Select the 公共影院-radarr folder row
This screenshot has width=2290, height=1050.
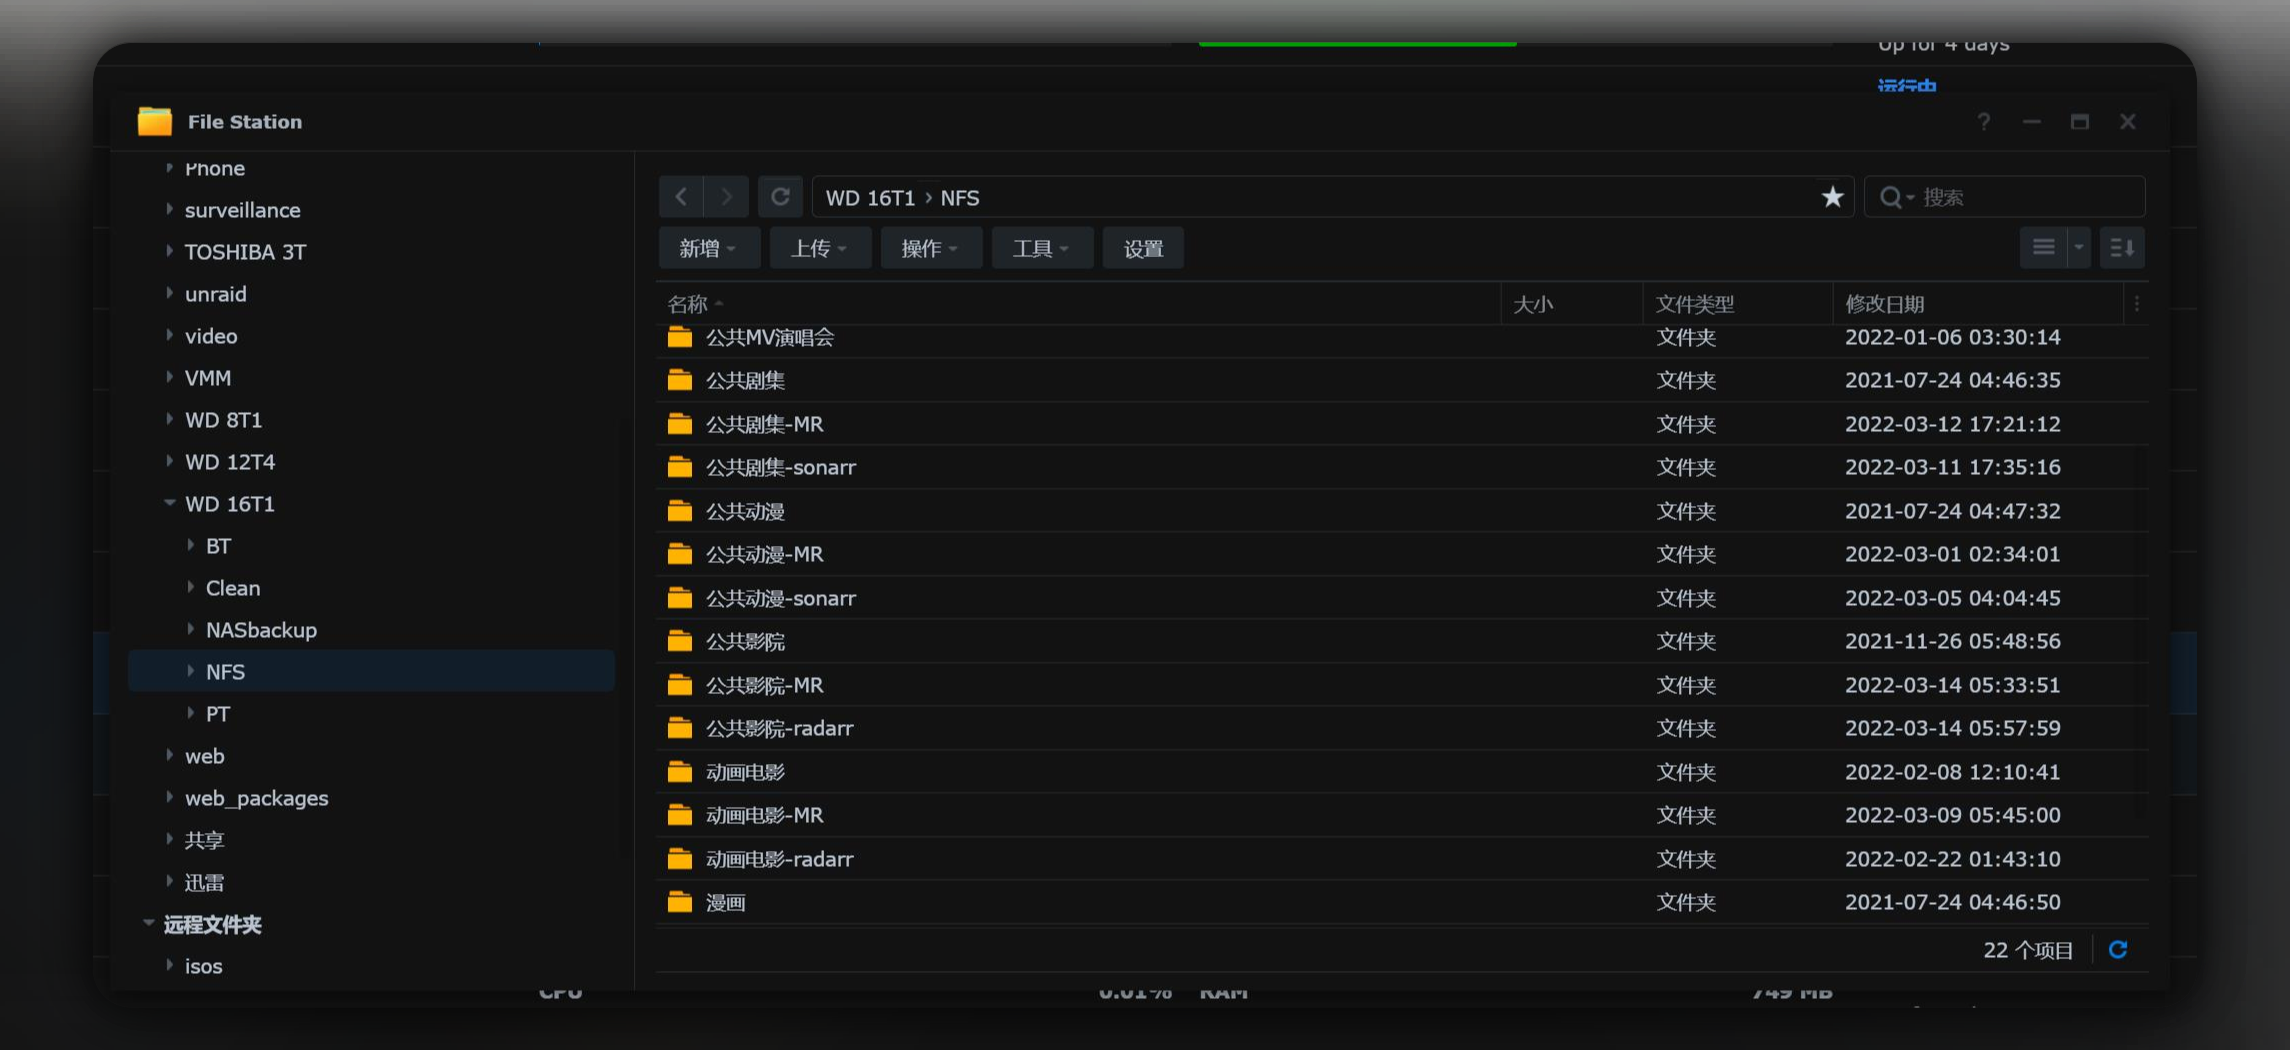(x=1402, y=728)
